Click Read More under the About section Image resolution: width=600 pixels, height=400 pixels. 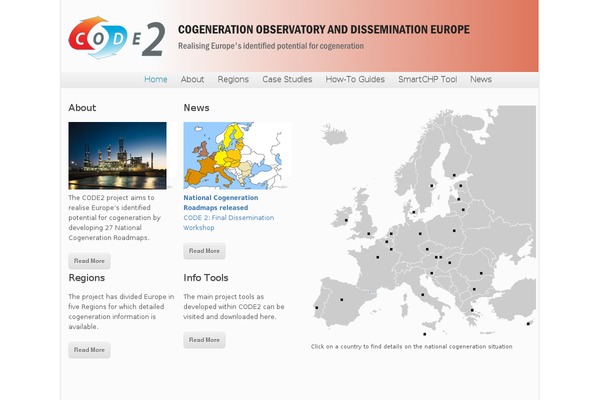coord(90,261)
